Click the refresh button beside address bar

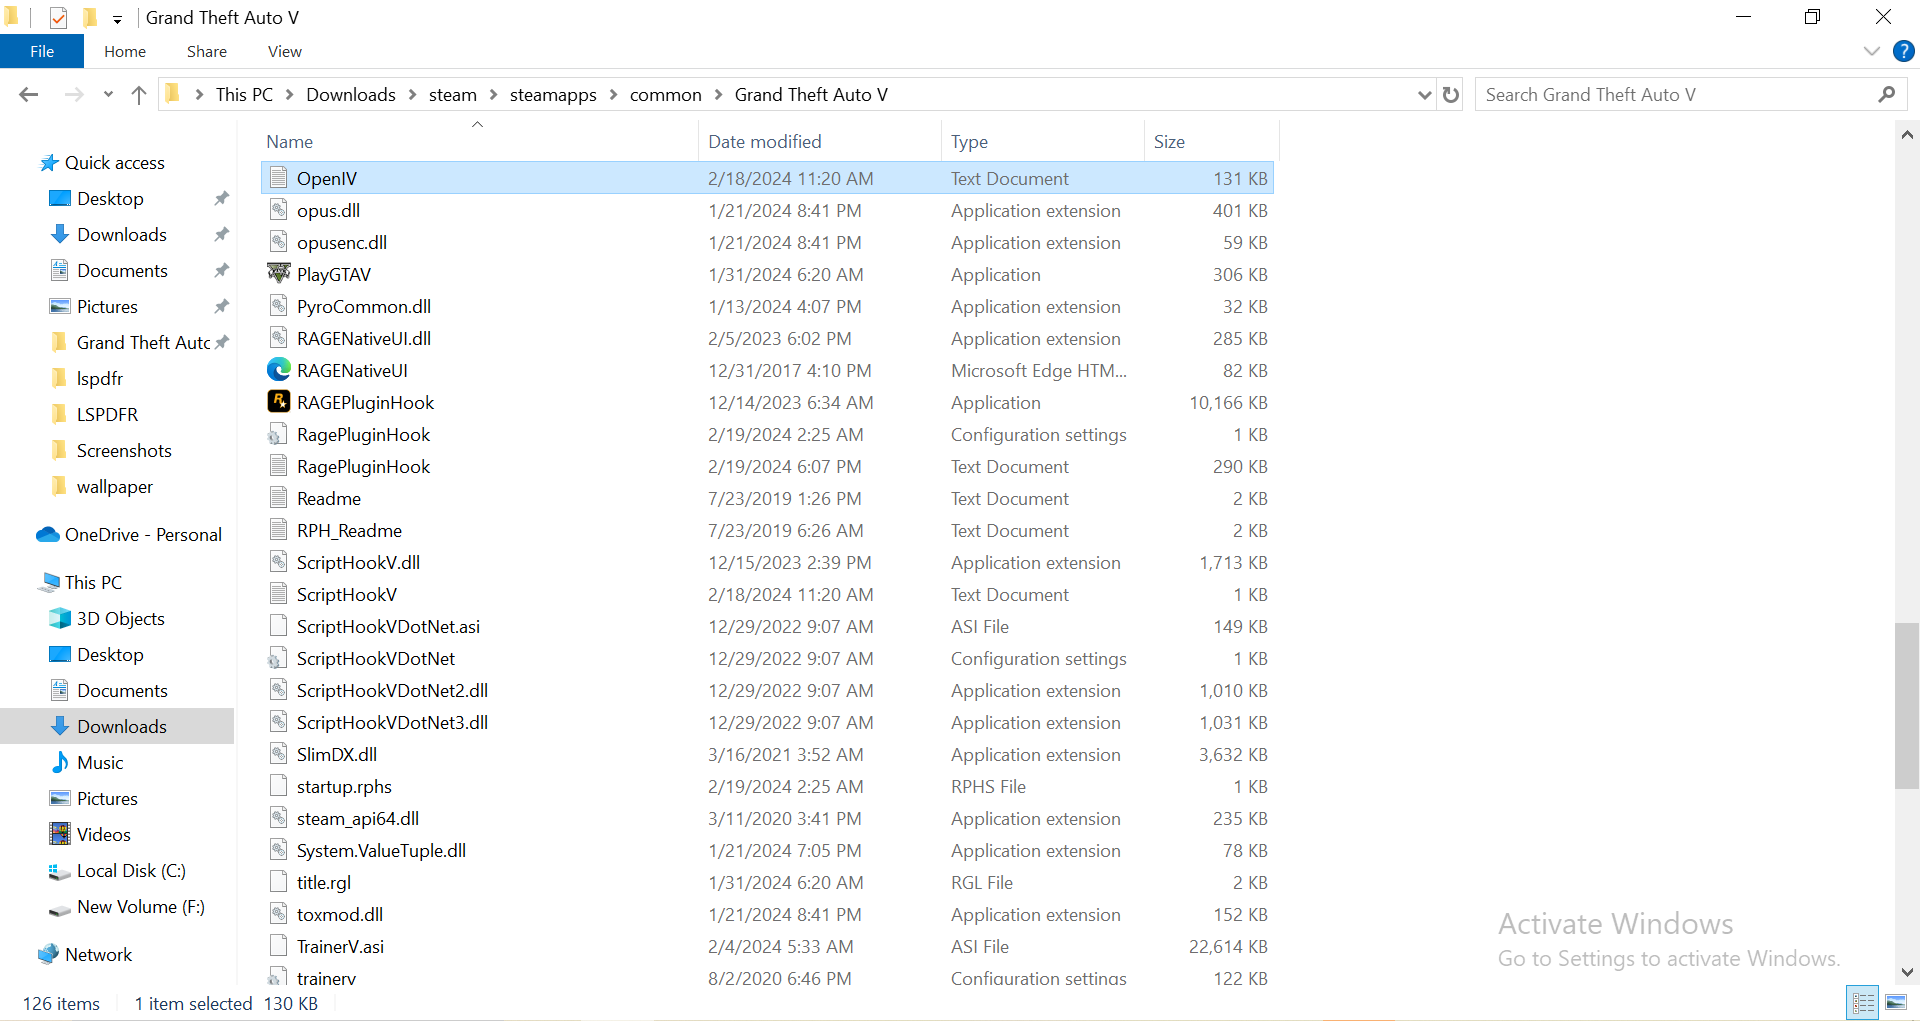(1451, 95)
